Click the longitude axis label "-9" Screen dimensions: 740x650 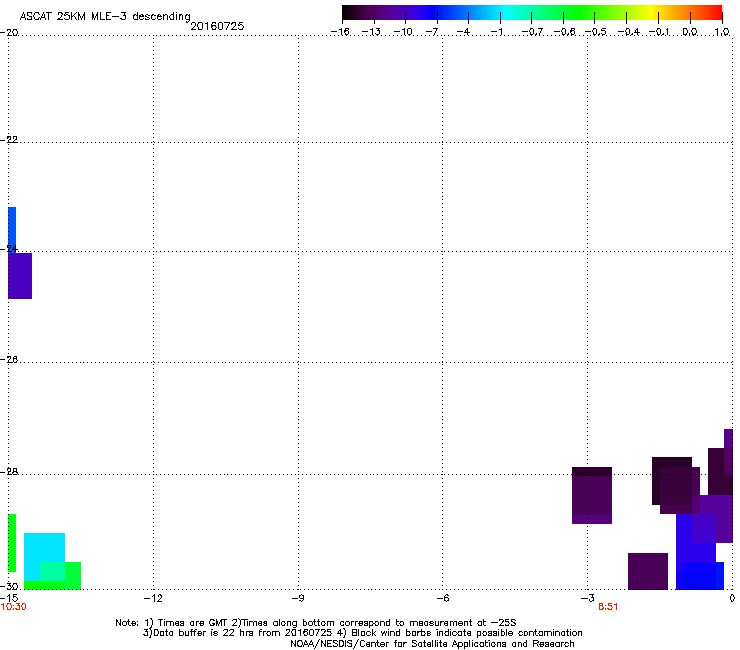[298, 599]
